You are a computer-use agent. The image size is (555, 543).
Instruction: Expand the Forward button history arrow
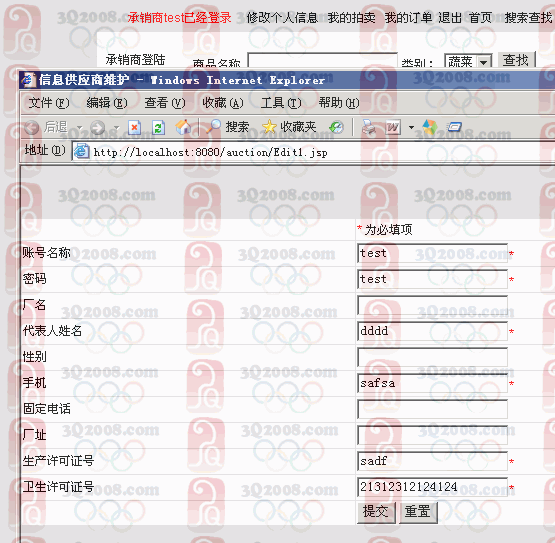116,127
